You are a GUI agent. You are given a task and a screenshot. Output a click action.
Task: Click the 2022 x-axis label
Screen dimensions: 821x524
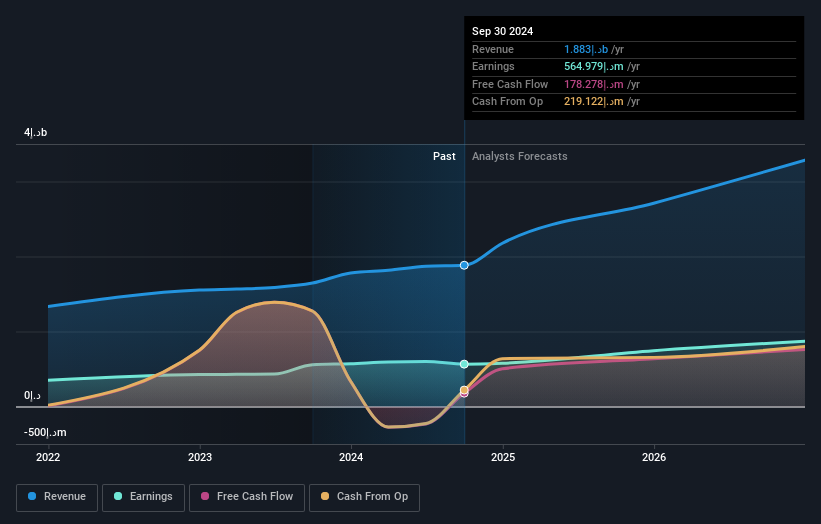48,457
